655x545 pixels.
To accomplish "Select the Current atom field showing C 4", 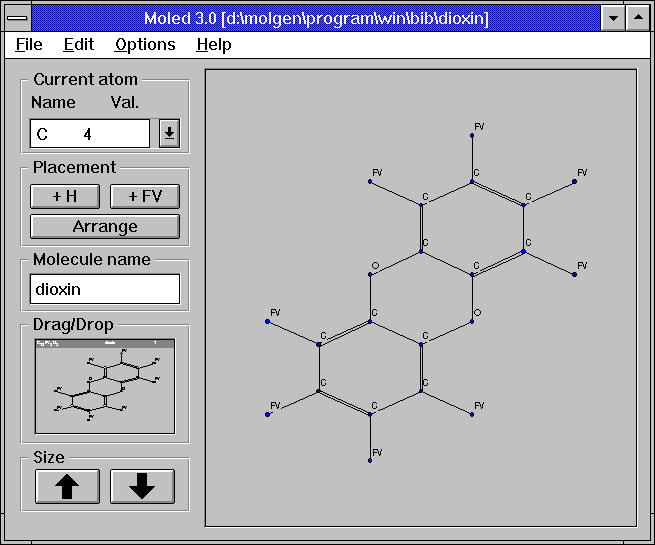I will (90, 134).
